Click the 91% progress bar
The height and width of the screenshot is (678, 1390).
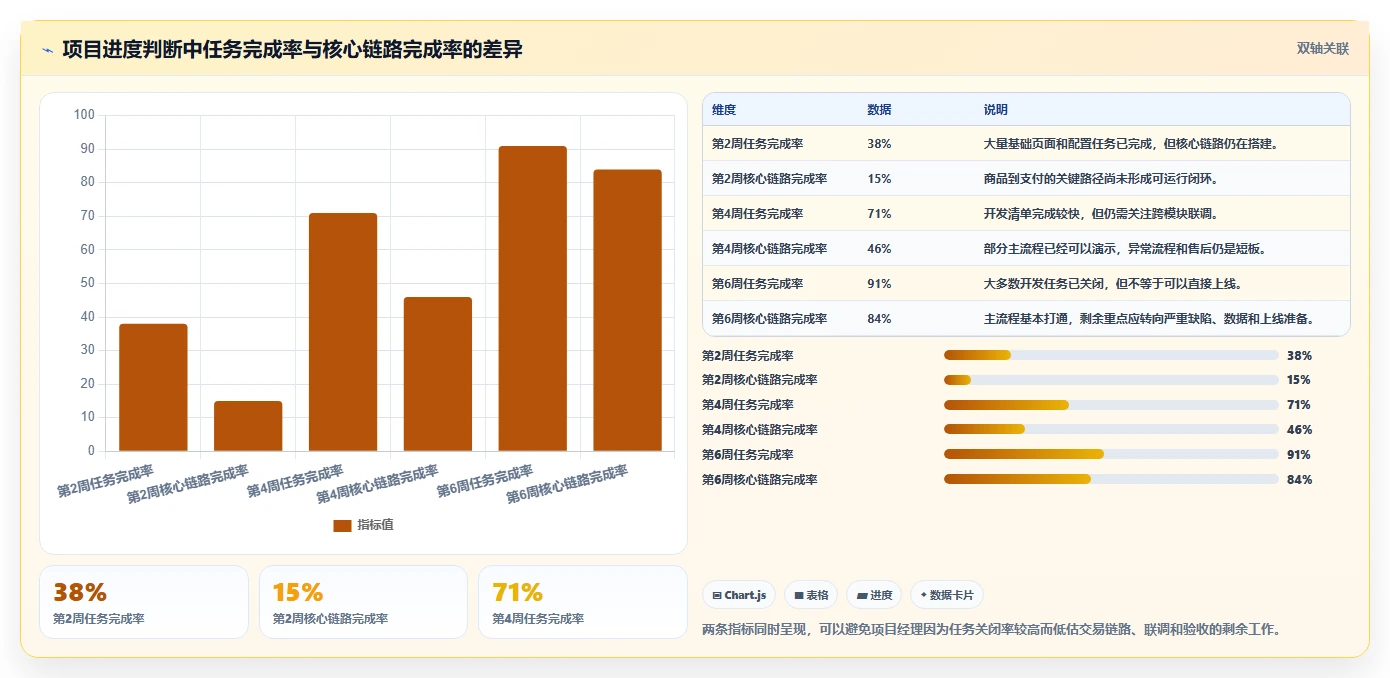pos(1111,454)
